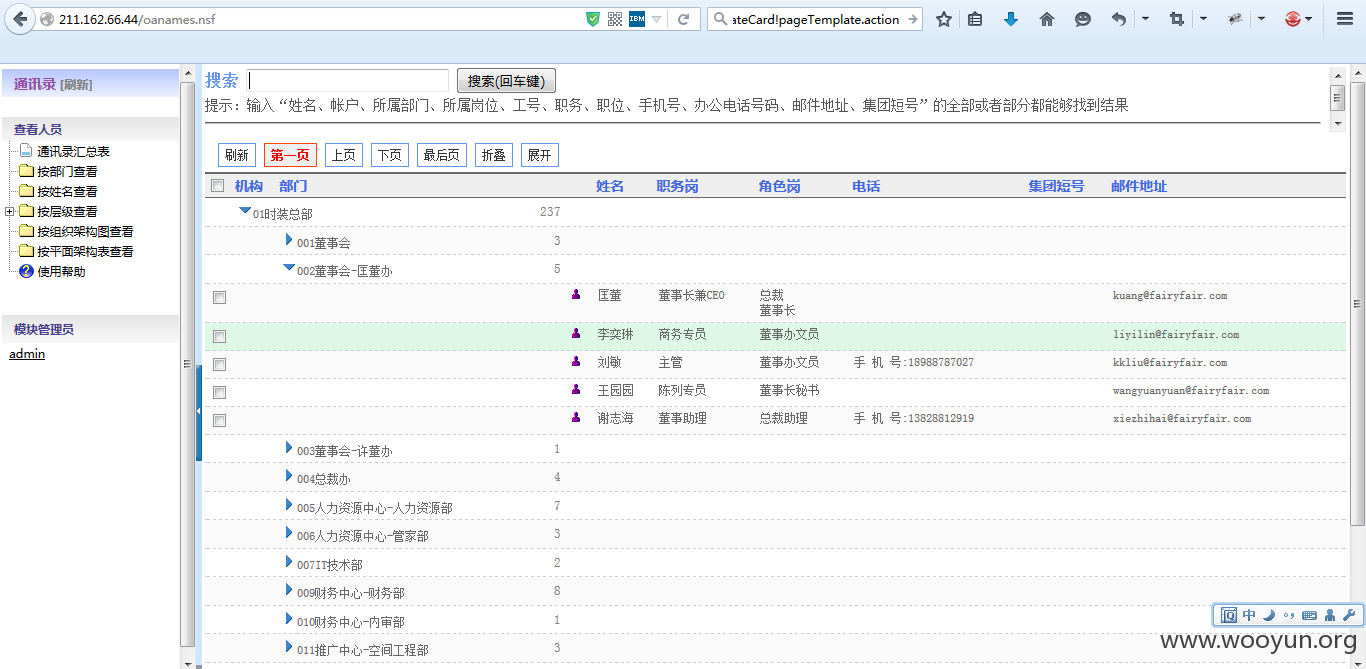Expand the 004总裁办 department
Image resolution: width=1366 pixels, height=669 pixels.
click(289, 476)
